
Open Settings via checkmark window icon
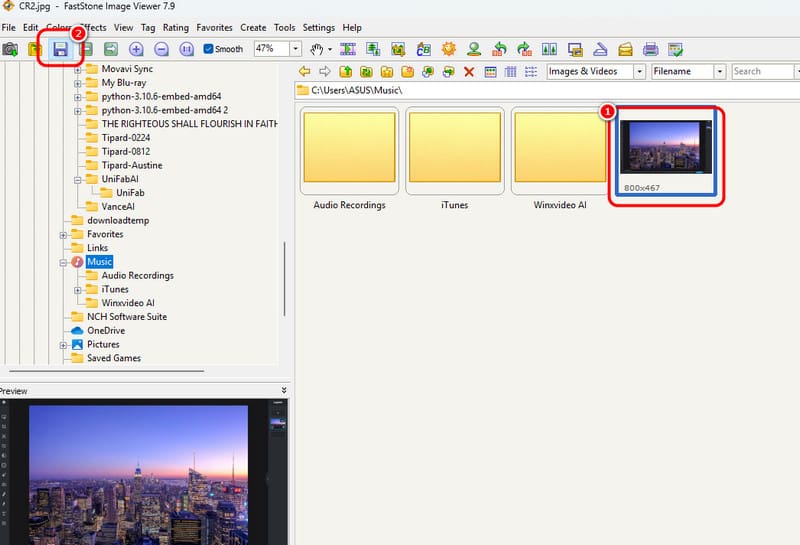coord(676,49)
